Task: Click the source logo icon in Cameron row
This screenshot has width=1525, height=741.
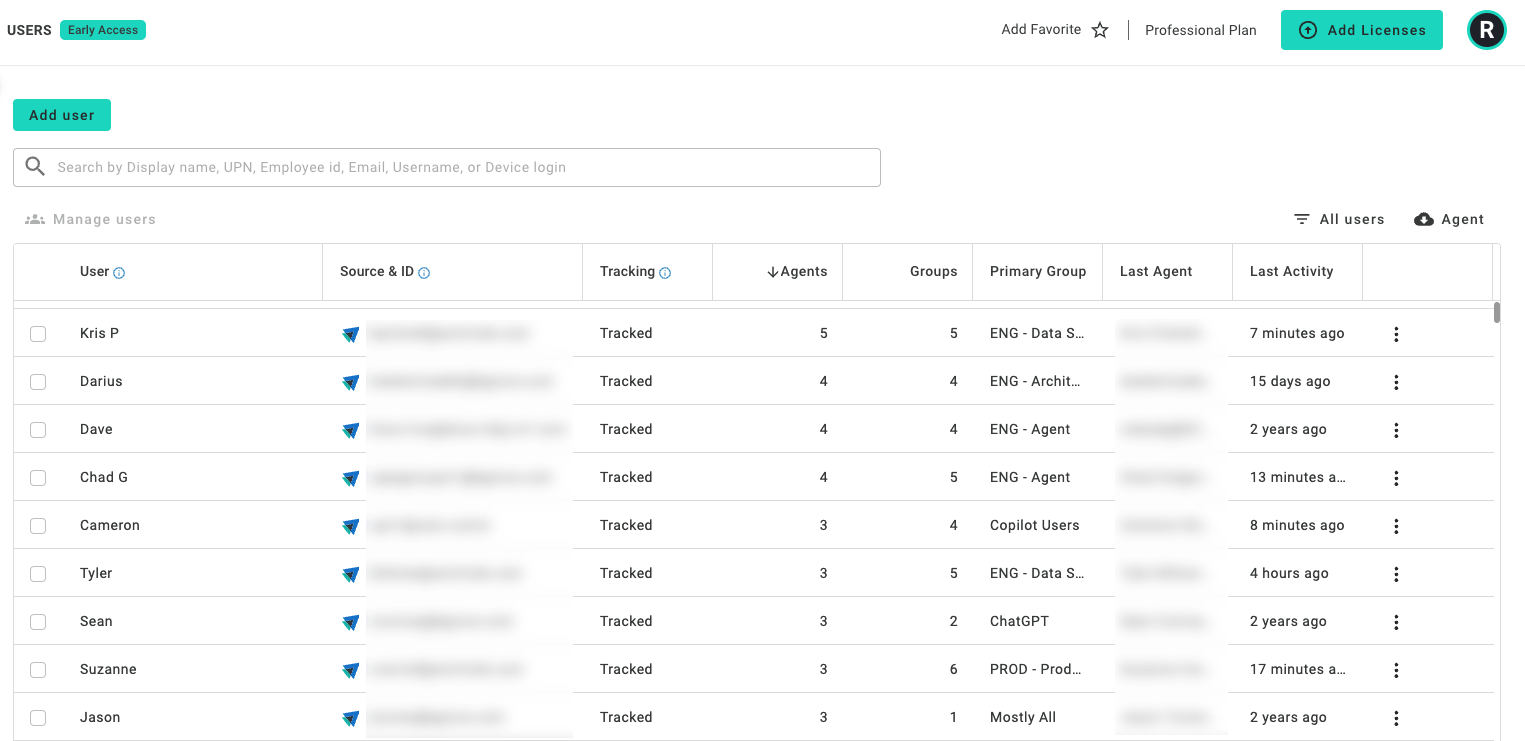Action: tap(350, 527)
